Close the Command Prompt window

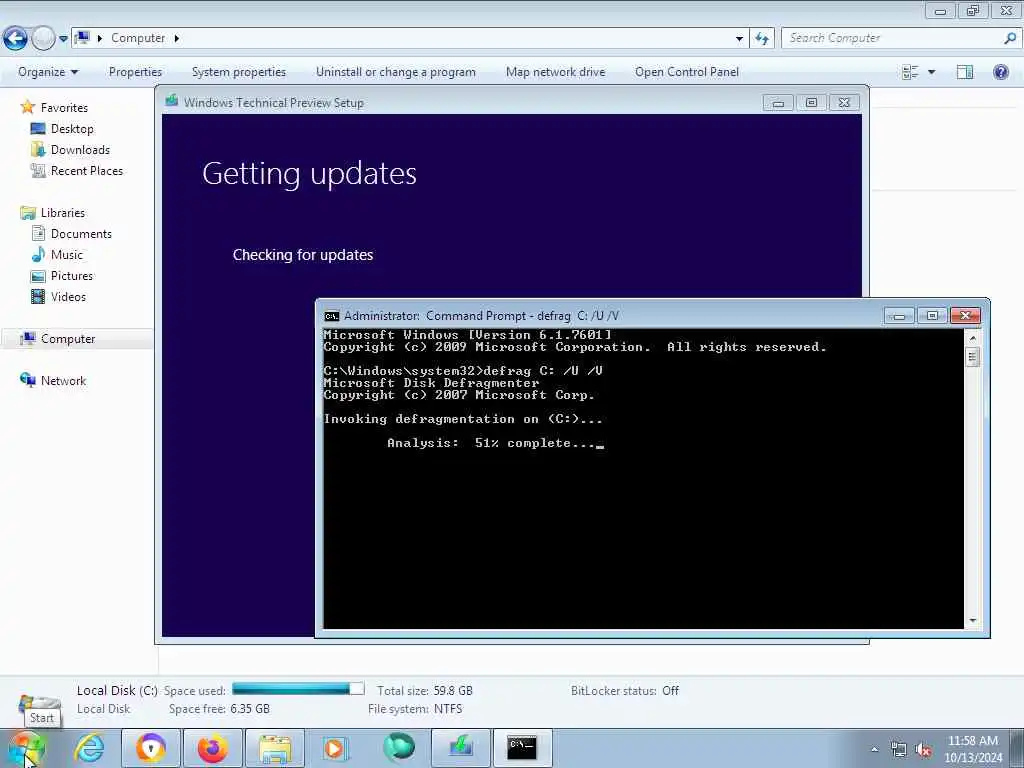965,316
